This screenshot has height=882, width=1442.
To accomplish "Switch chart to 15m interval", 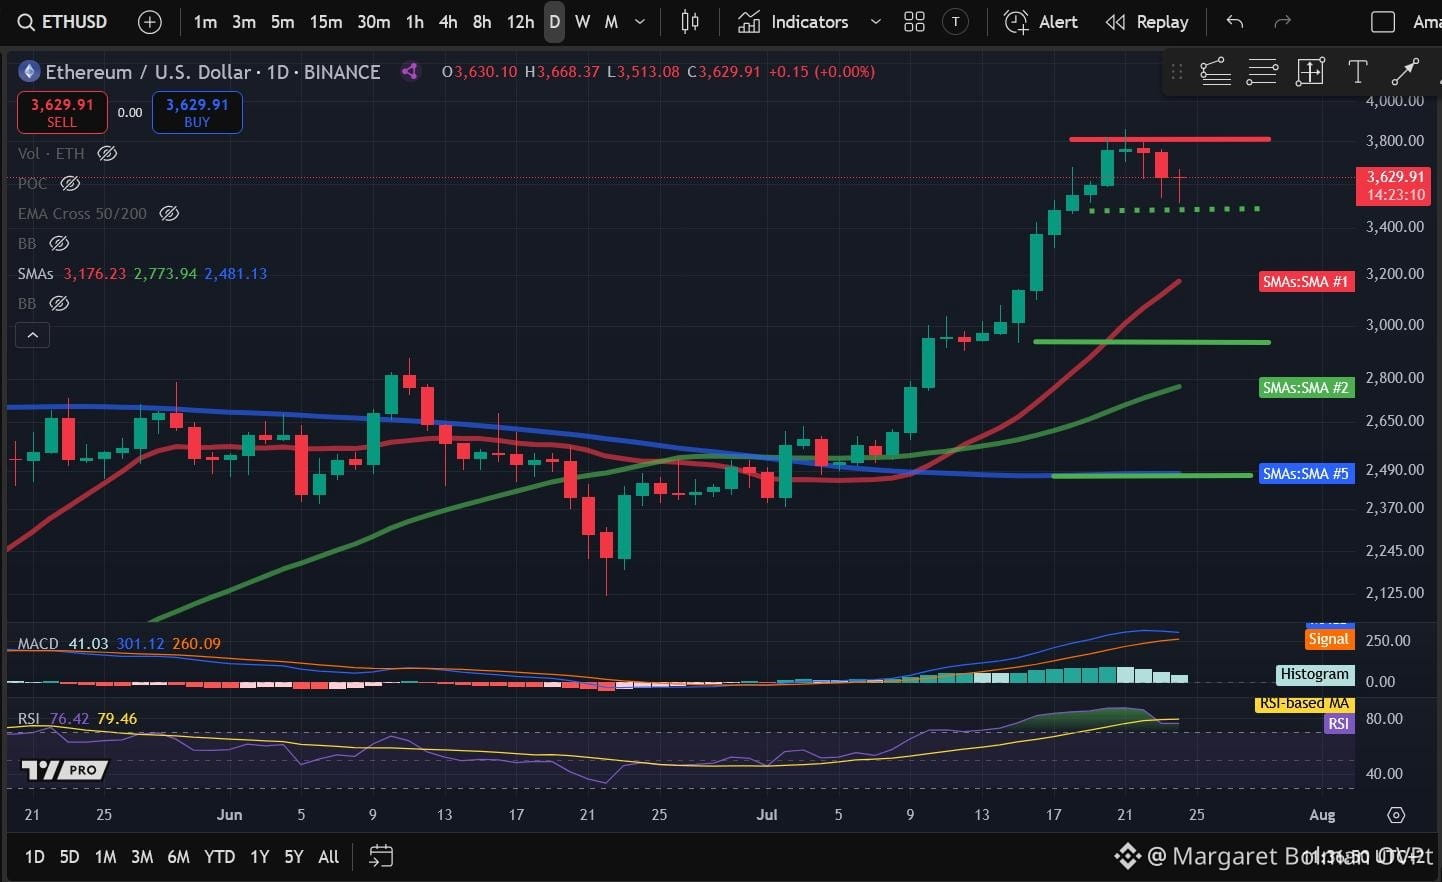I will 326,22.
